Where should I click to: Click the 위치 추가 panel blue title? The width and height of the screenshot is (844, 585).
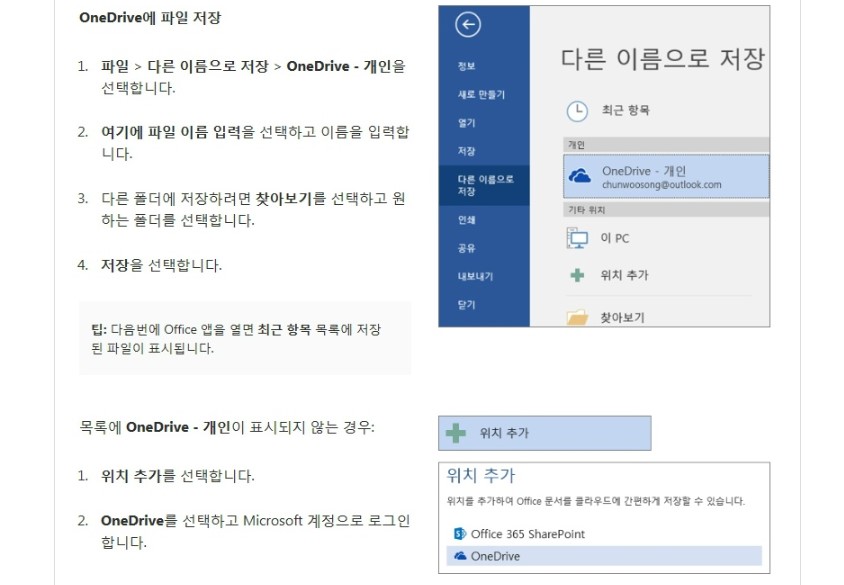(481, 475)
